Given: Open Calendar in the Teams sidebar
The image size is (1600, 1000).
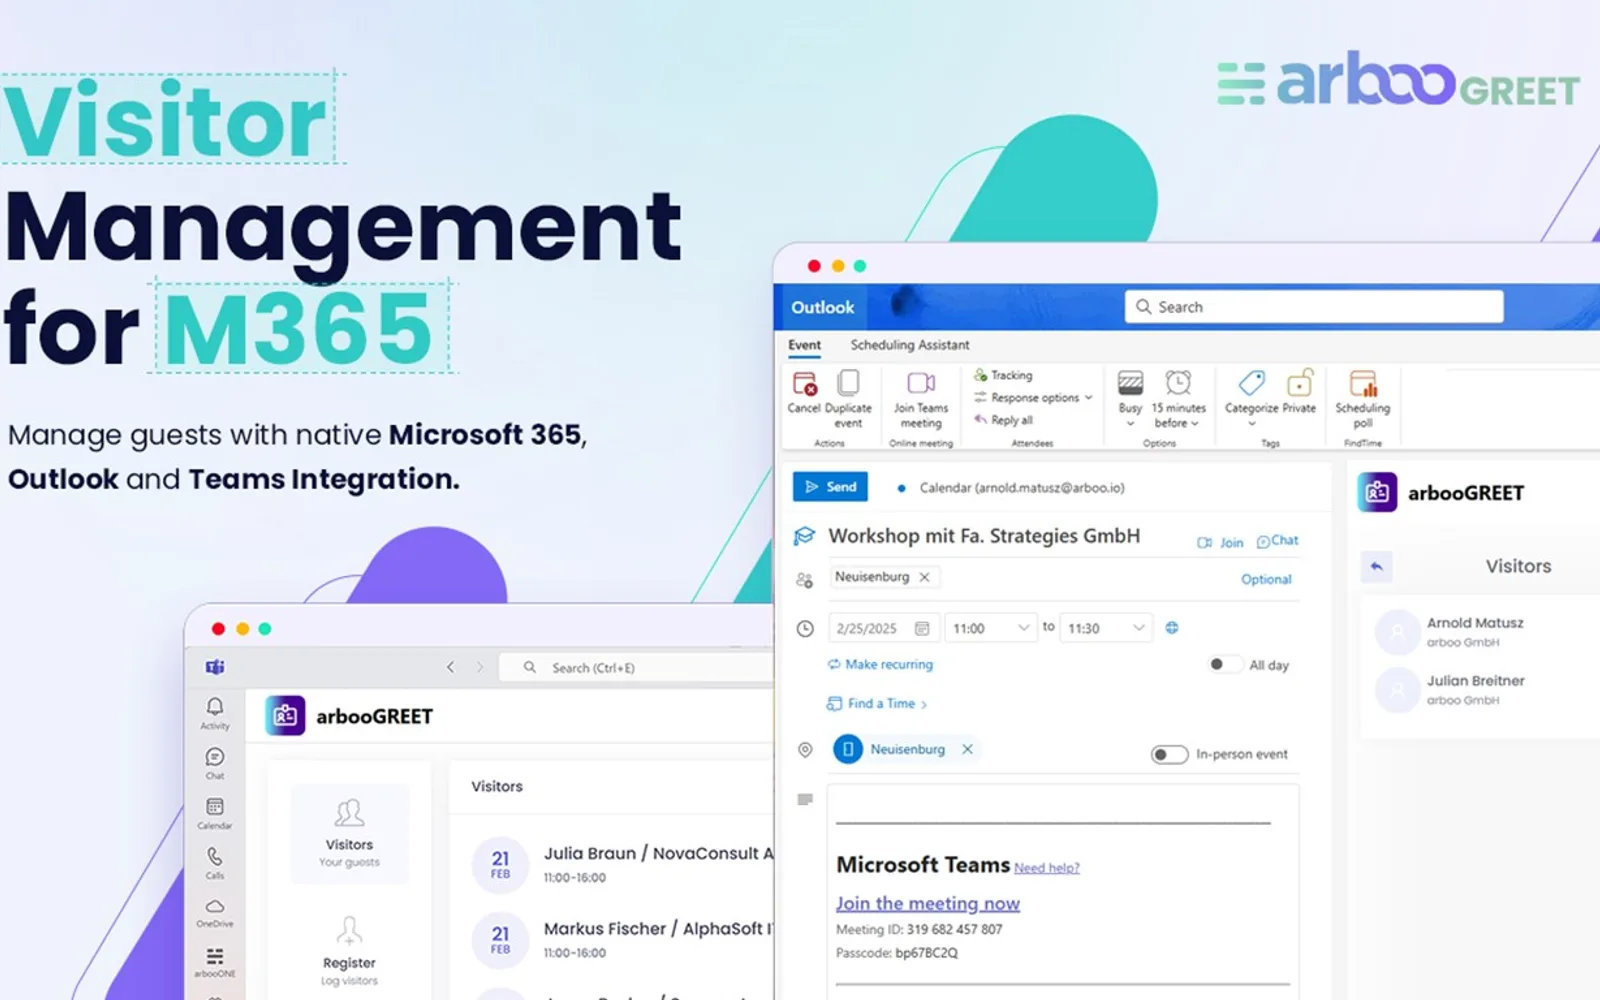Looking at the screenshot, I should pos(214,813).
